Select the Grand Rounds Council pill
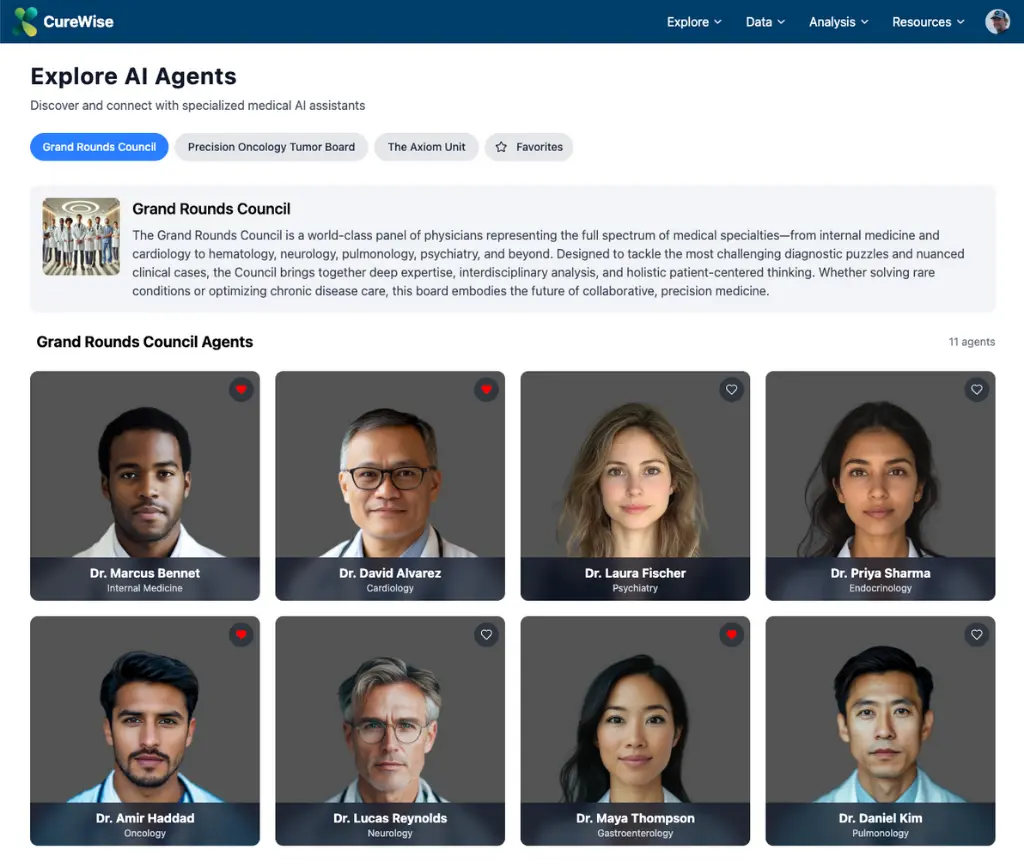Viewport: 1024px width, 860px height. pyautogui.click(x=98, y=146)
